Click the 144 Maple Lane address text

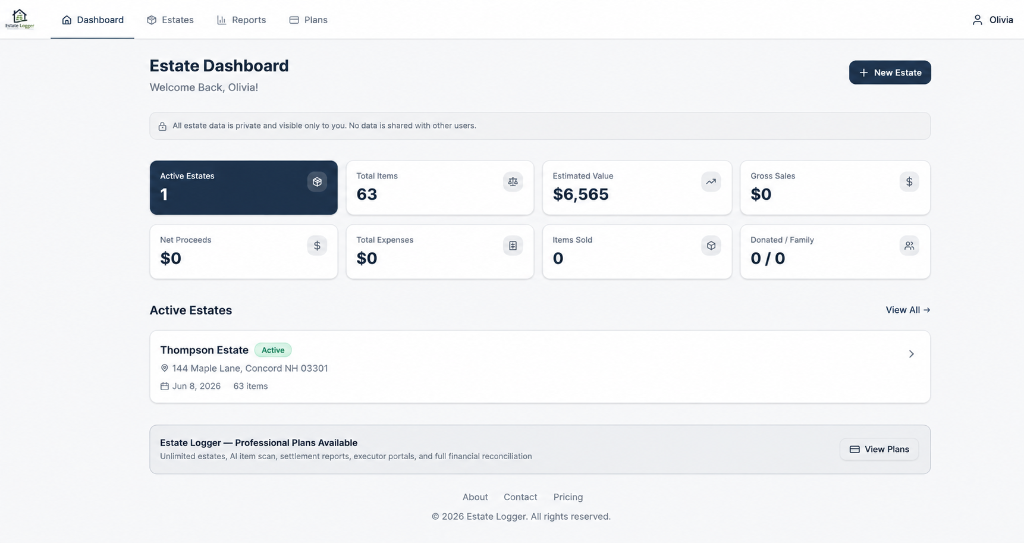(250, 369)
